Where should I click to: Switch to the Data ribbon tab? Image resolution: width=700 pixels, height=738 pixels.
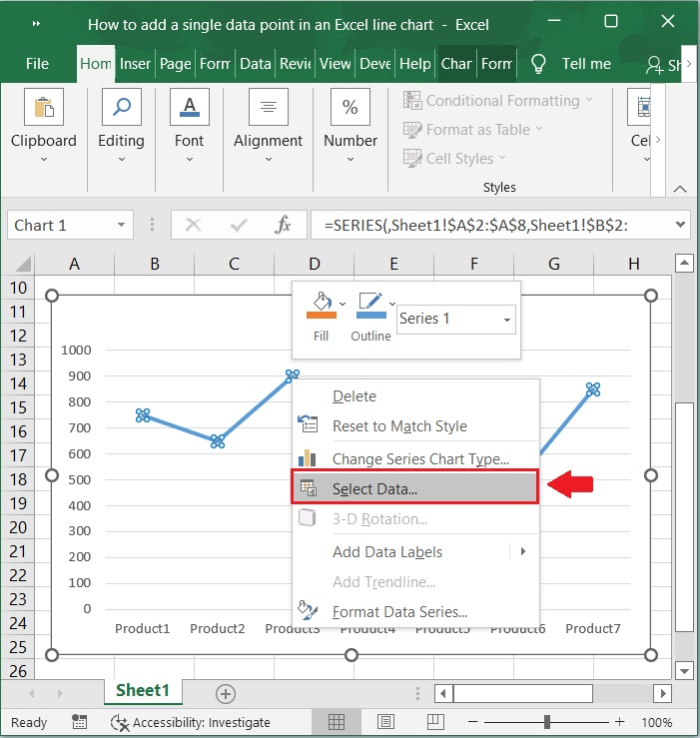[x=255, y=64]
